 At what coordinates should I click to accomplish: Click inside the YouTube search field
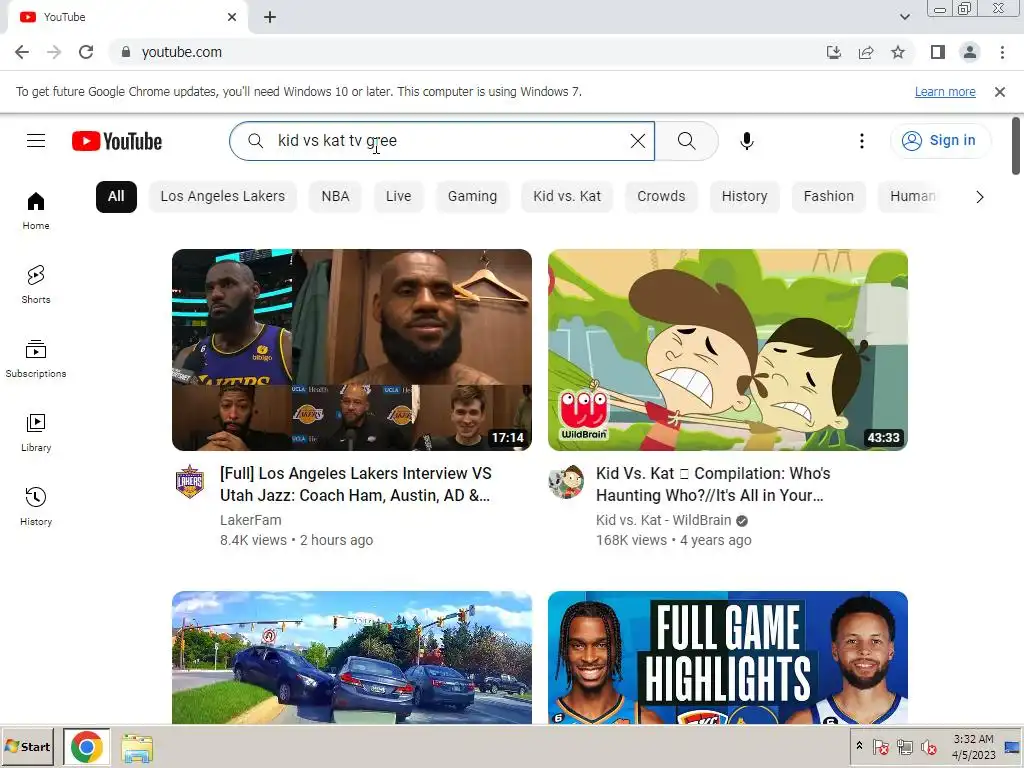click(444, 141)
